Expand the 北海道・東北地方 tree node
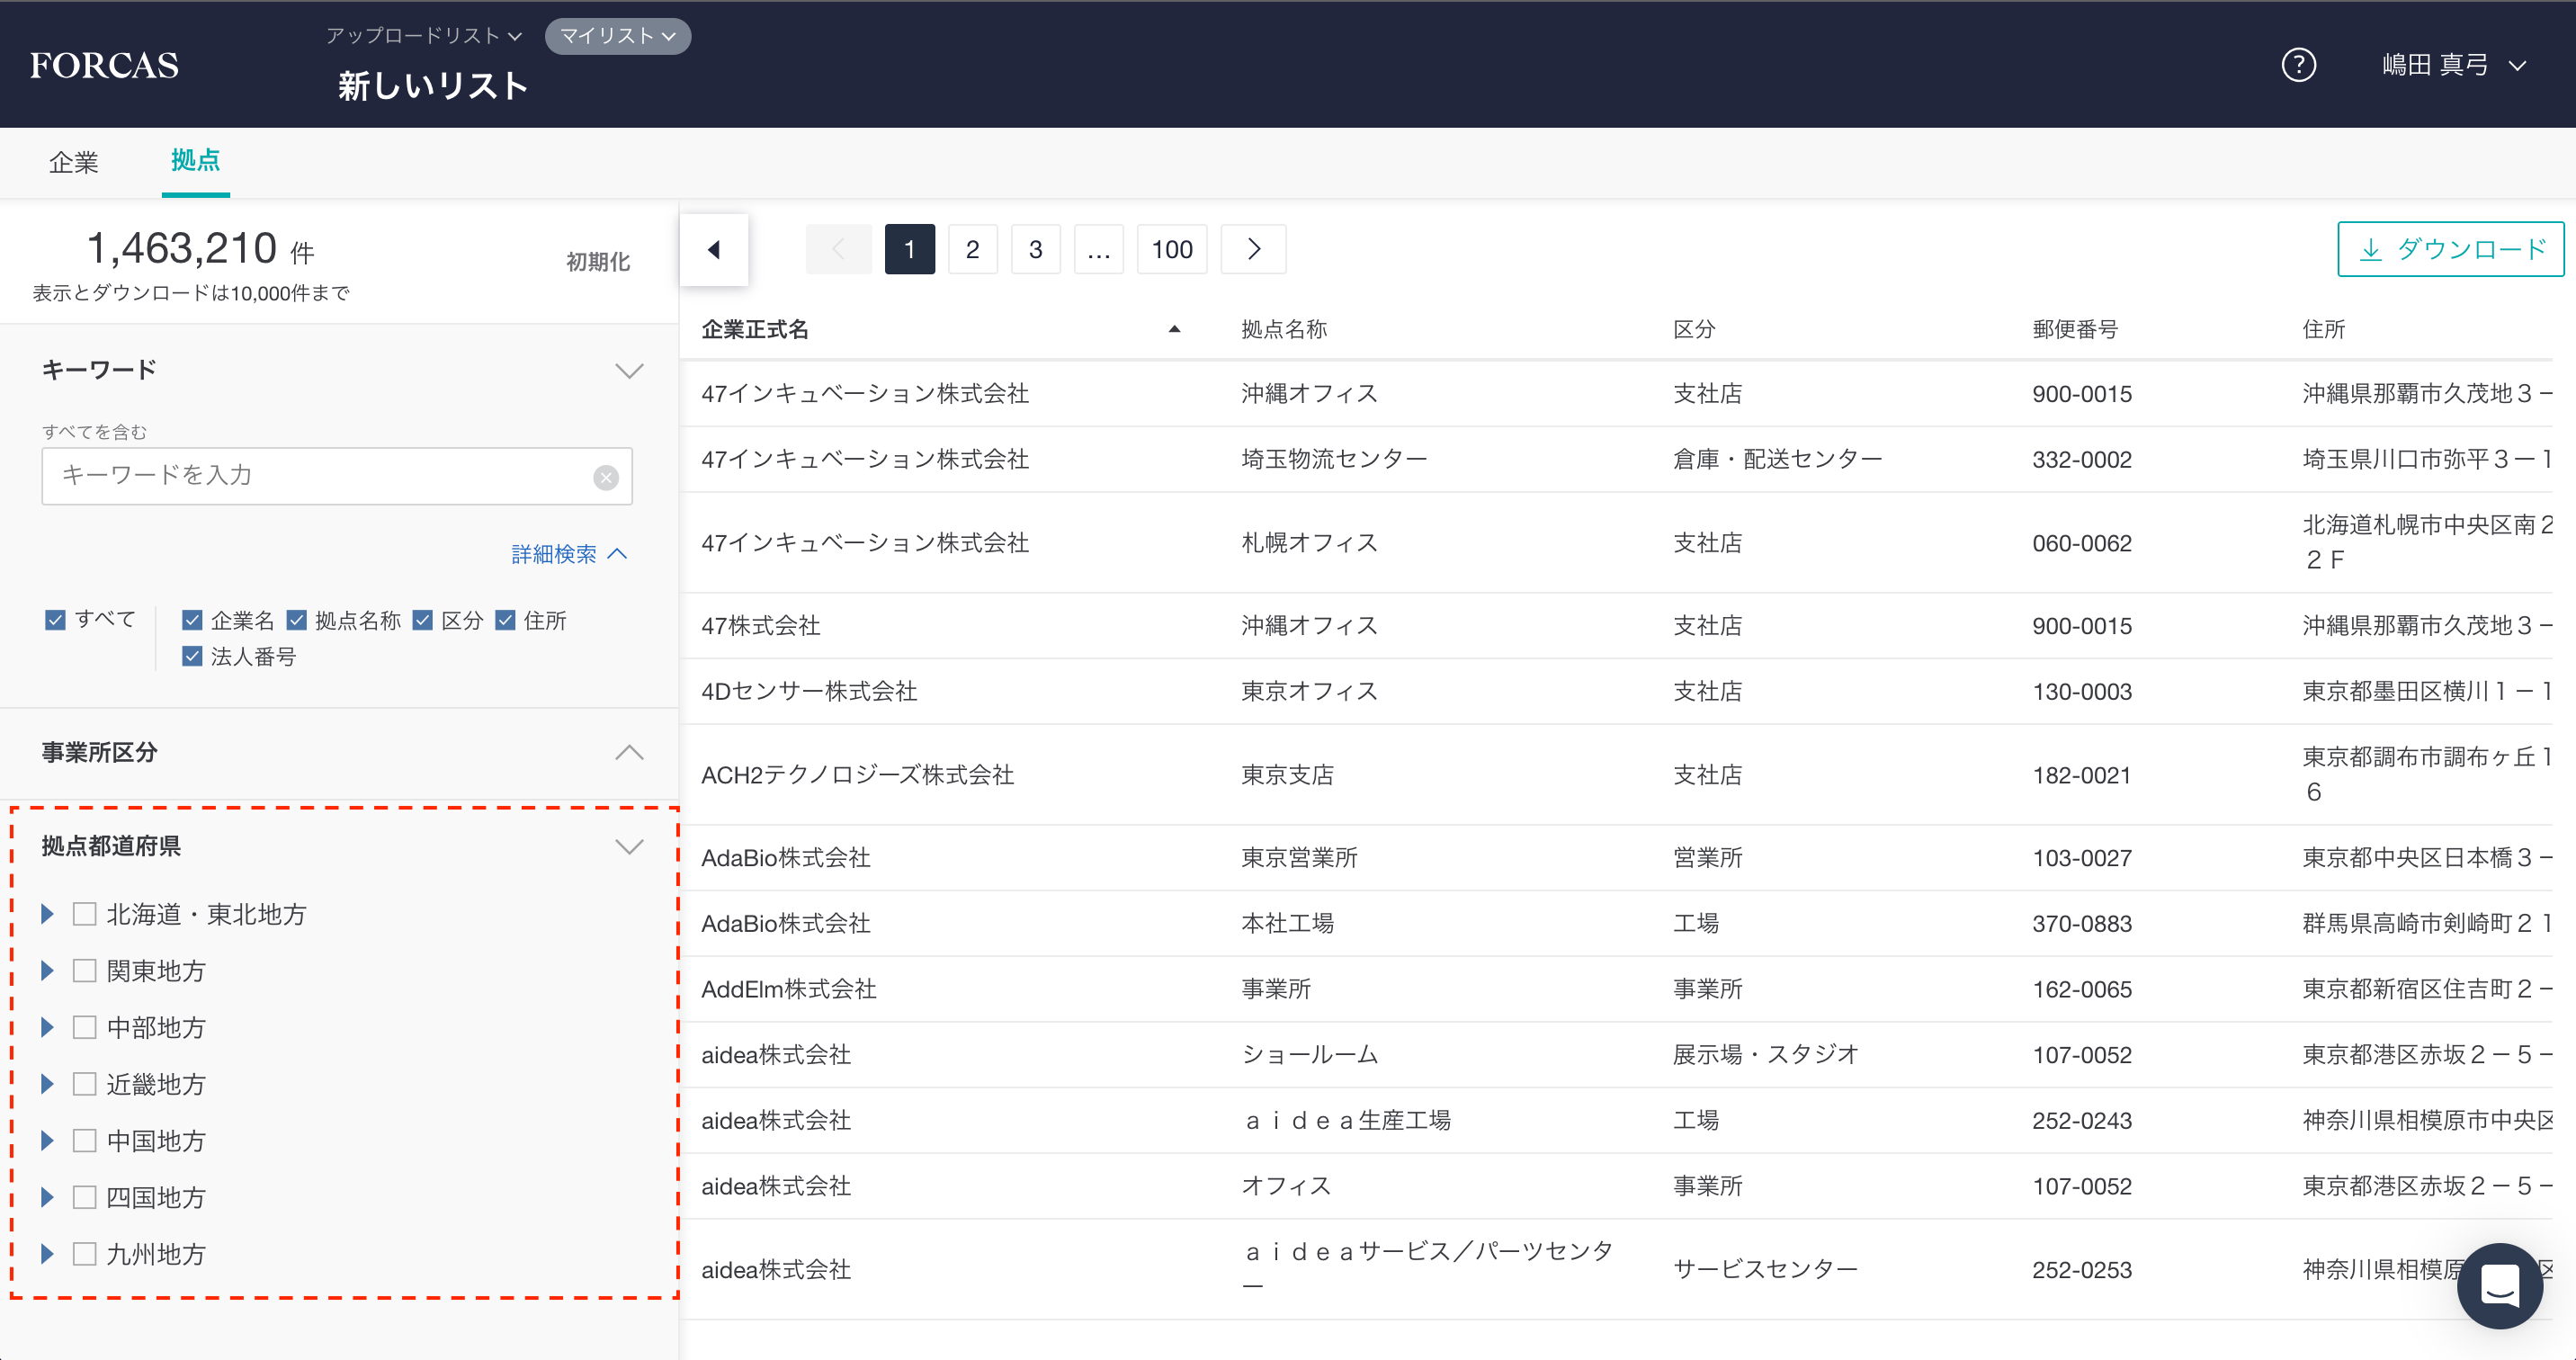 click(47, 914)
